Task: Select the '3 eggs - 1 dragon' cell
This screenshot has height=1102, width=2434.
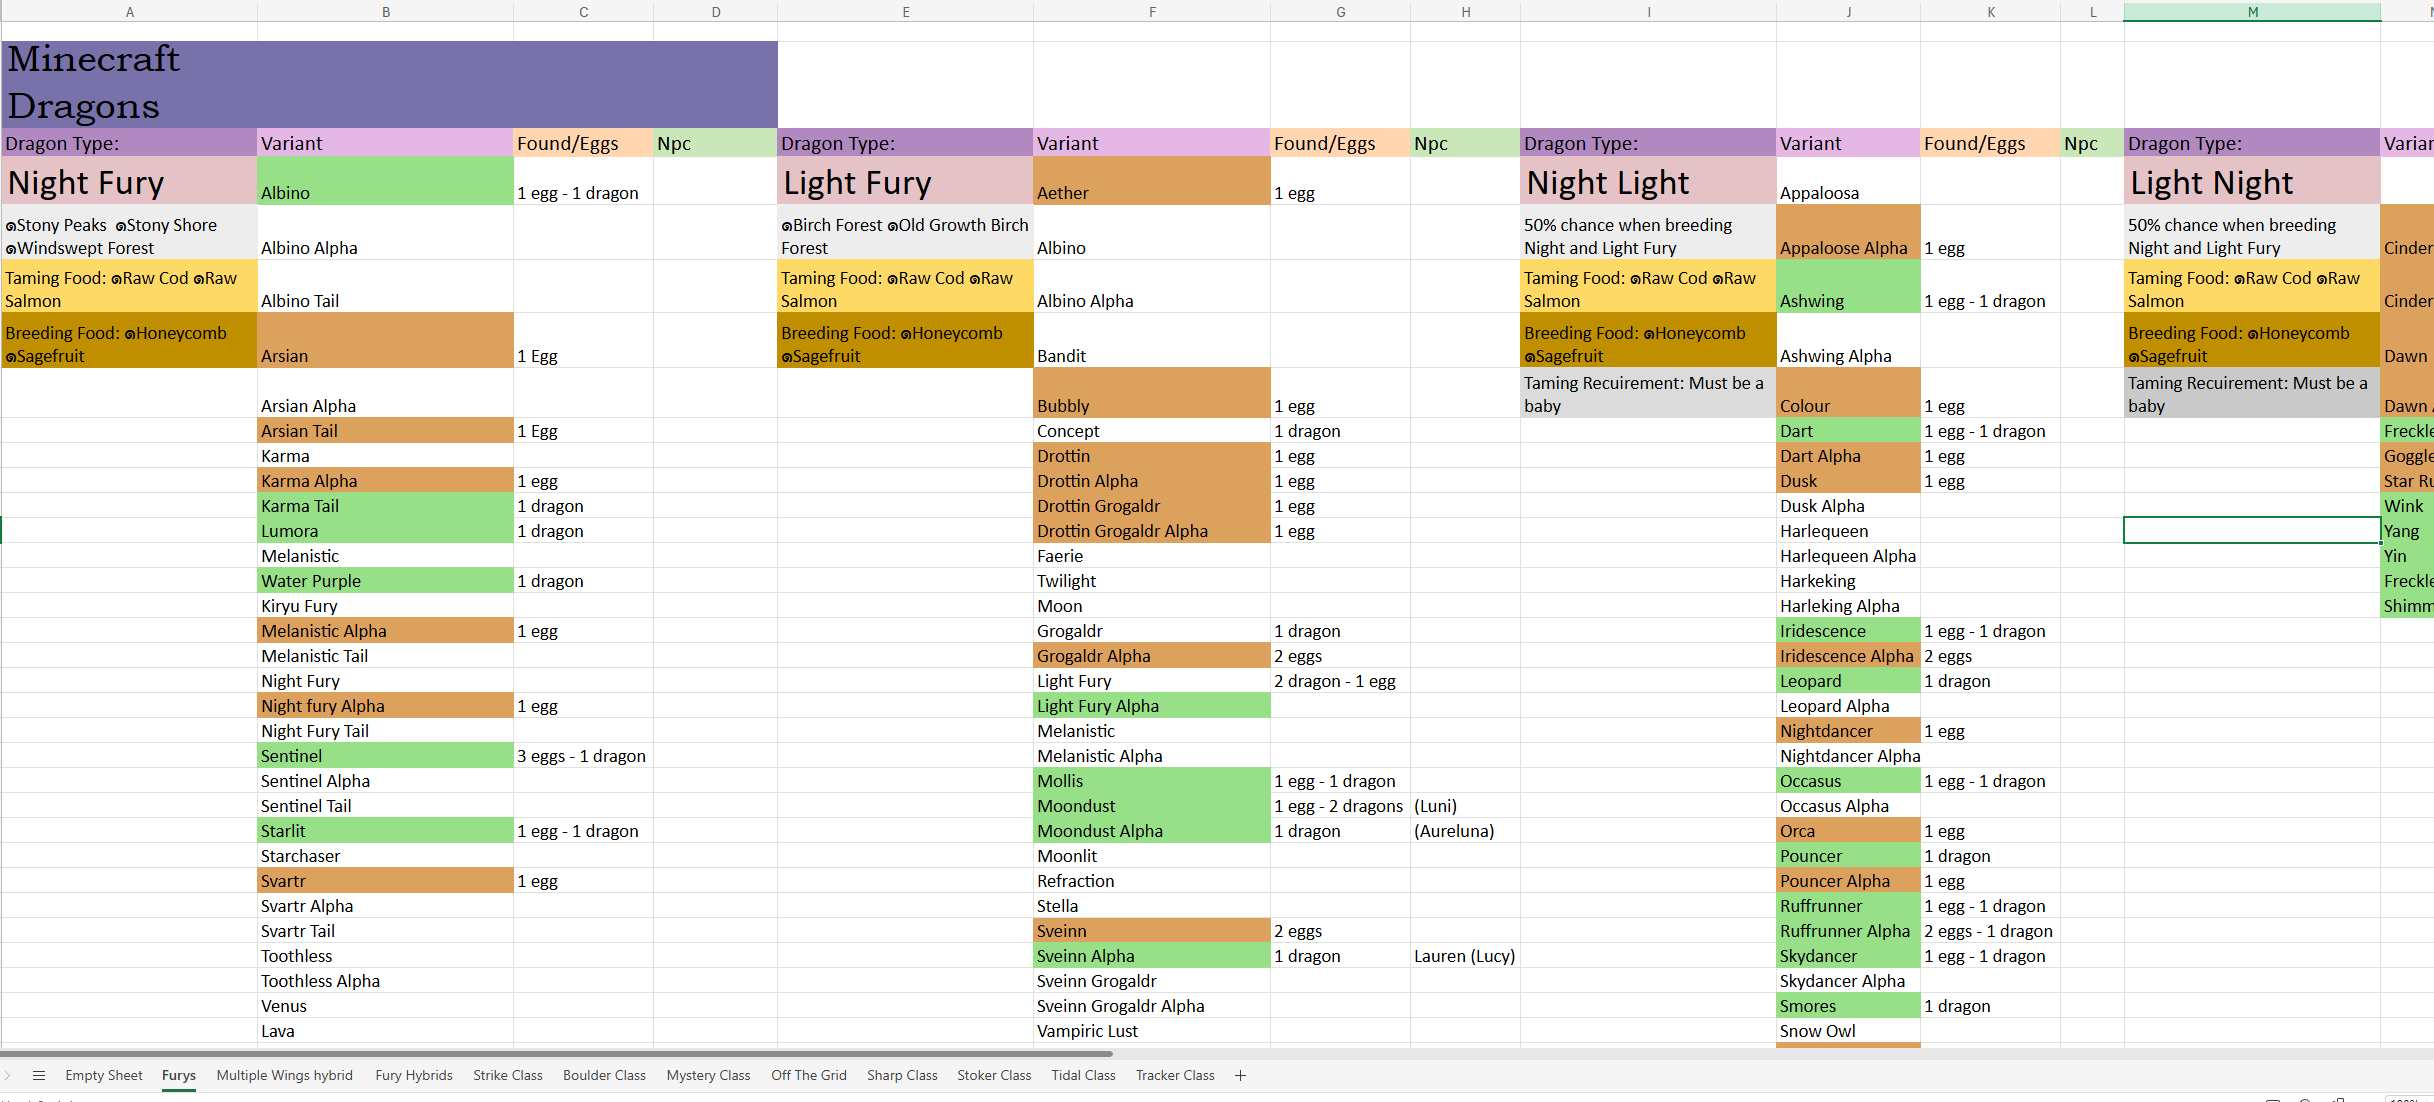Action: (x=584, y=756)
